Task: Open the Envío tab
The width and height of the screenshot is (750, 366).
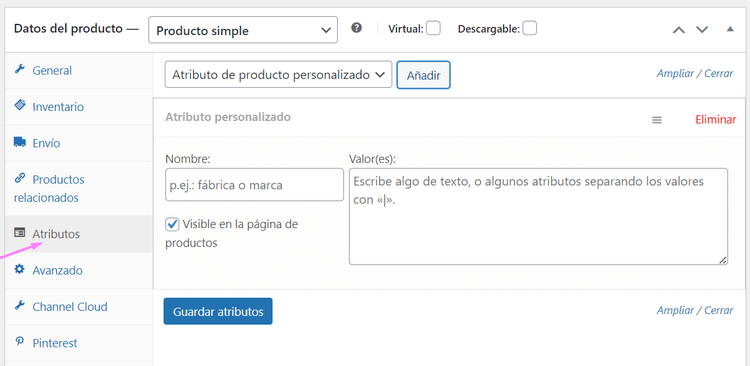Action: pos(79,143)
